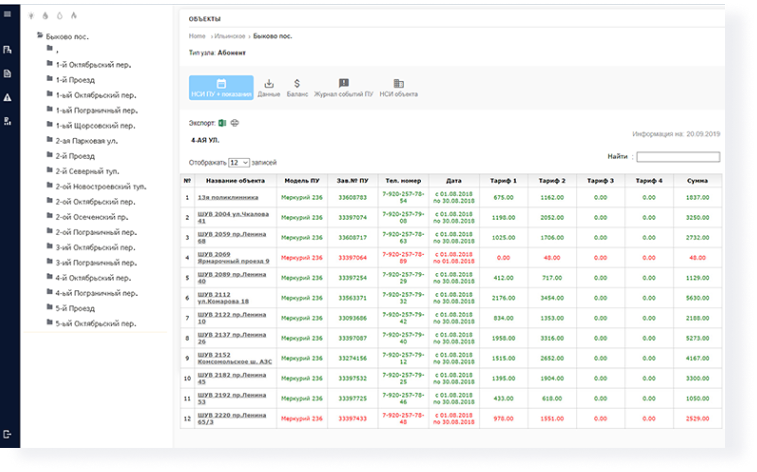Collapse the Быково пос. tree folder

(x=40, y=36)
